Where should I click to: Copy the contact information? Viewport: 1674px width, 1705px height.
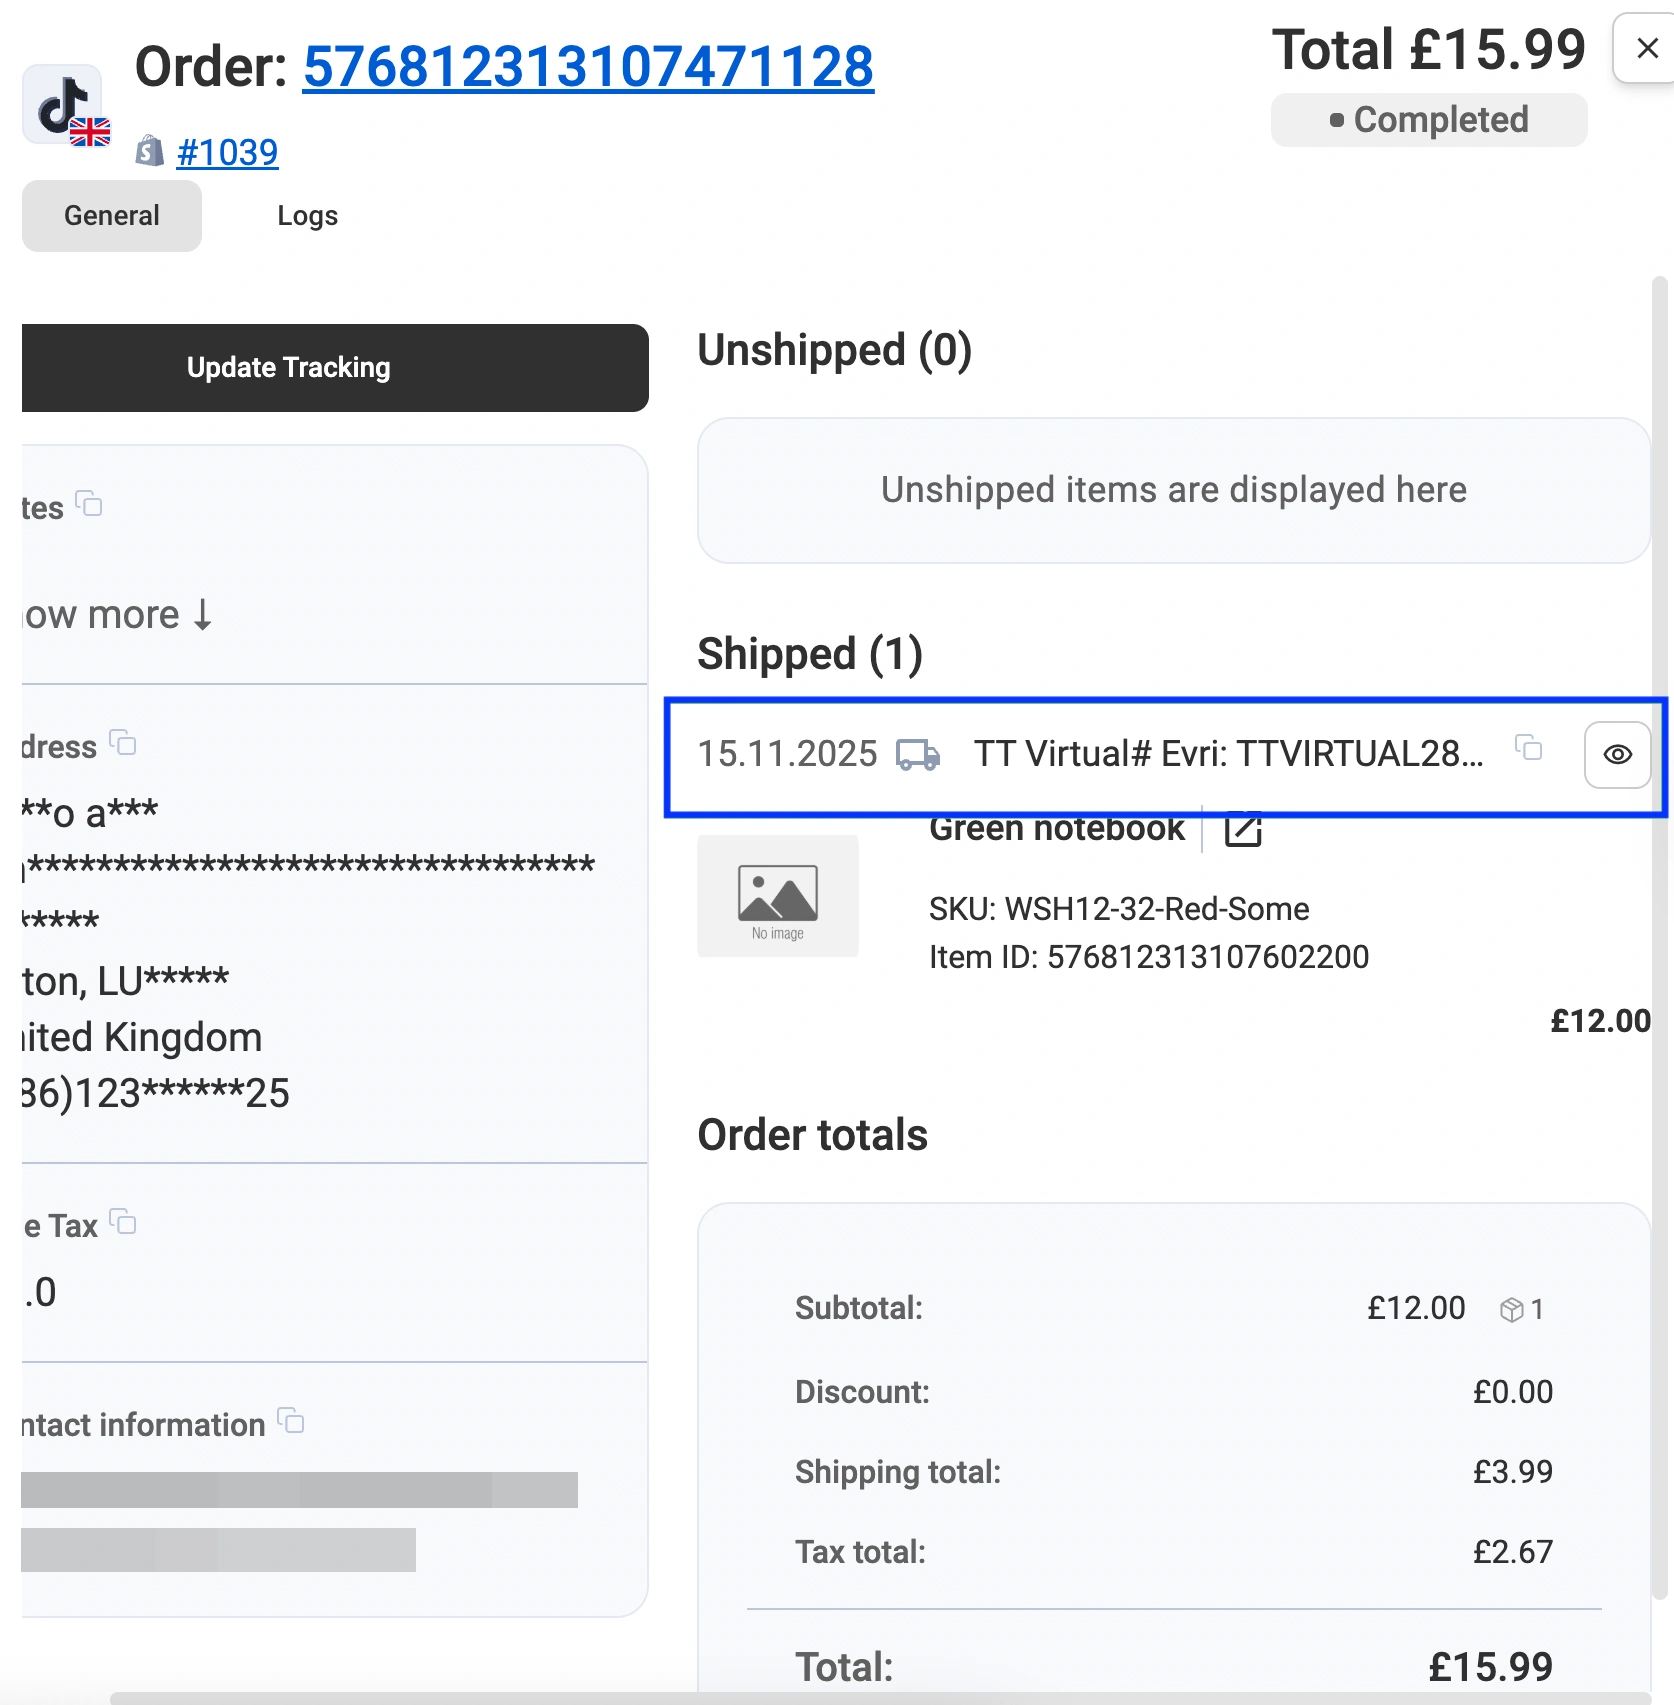291,1420
